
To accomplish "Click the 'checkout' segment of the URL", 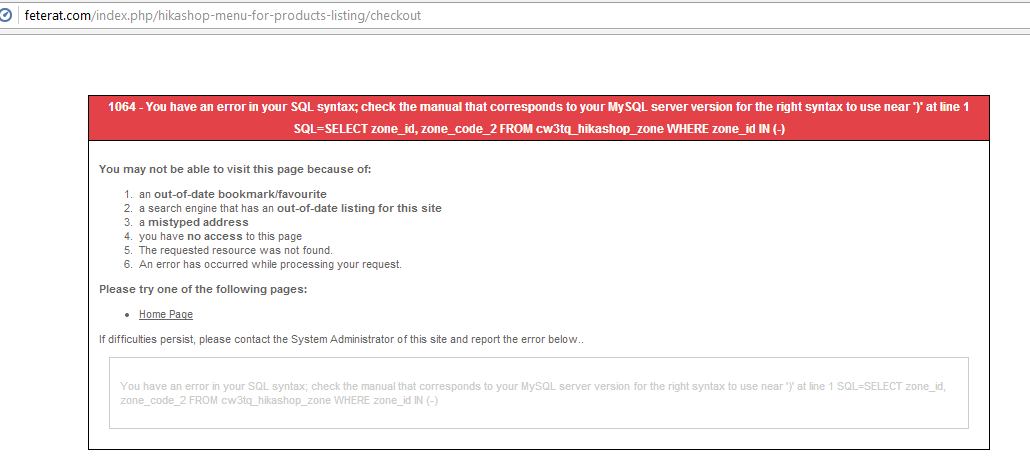I will (395, 15).
